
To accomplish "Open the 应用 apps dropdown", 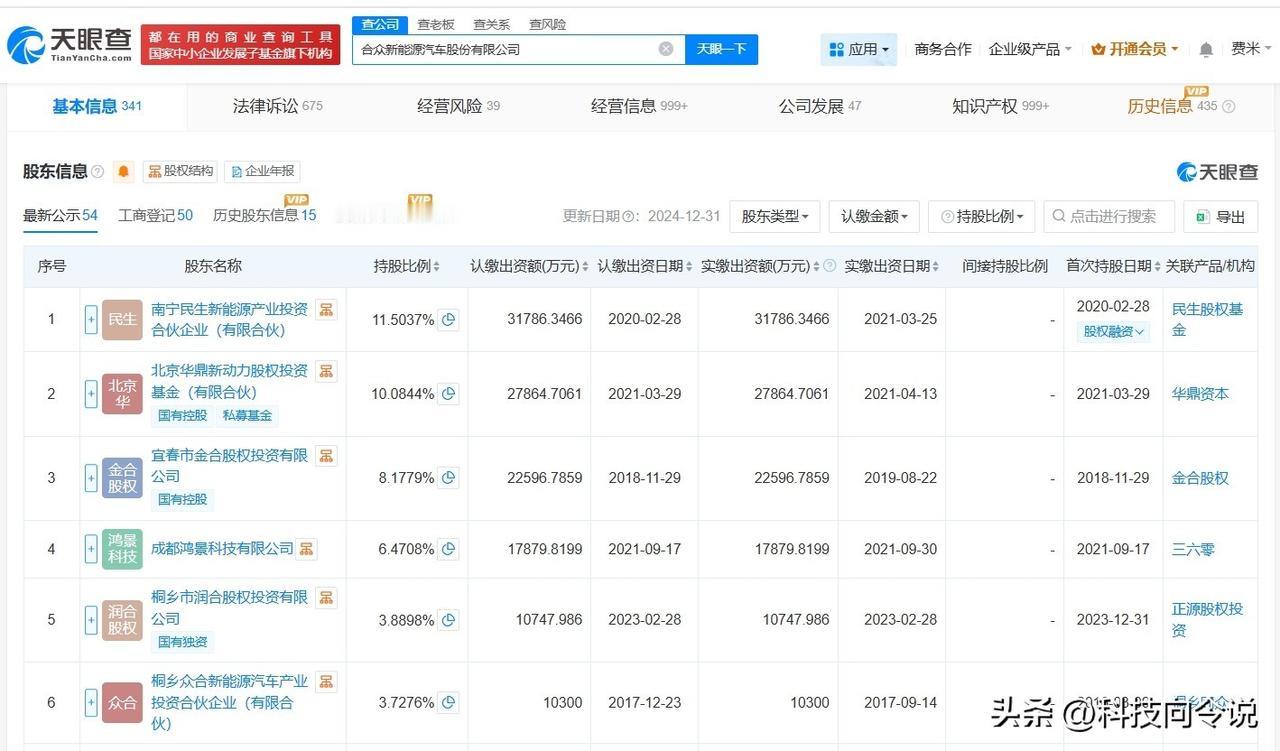I will pyautogui.click(x=859, y=49).
